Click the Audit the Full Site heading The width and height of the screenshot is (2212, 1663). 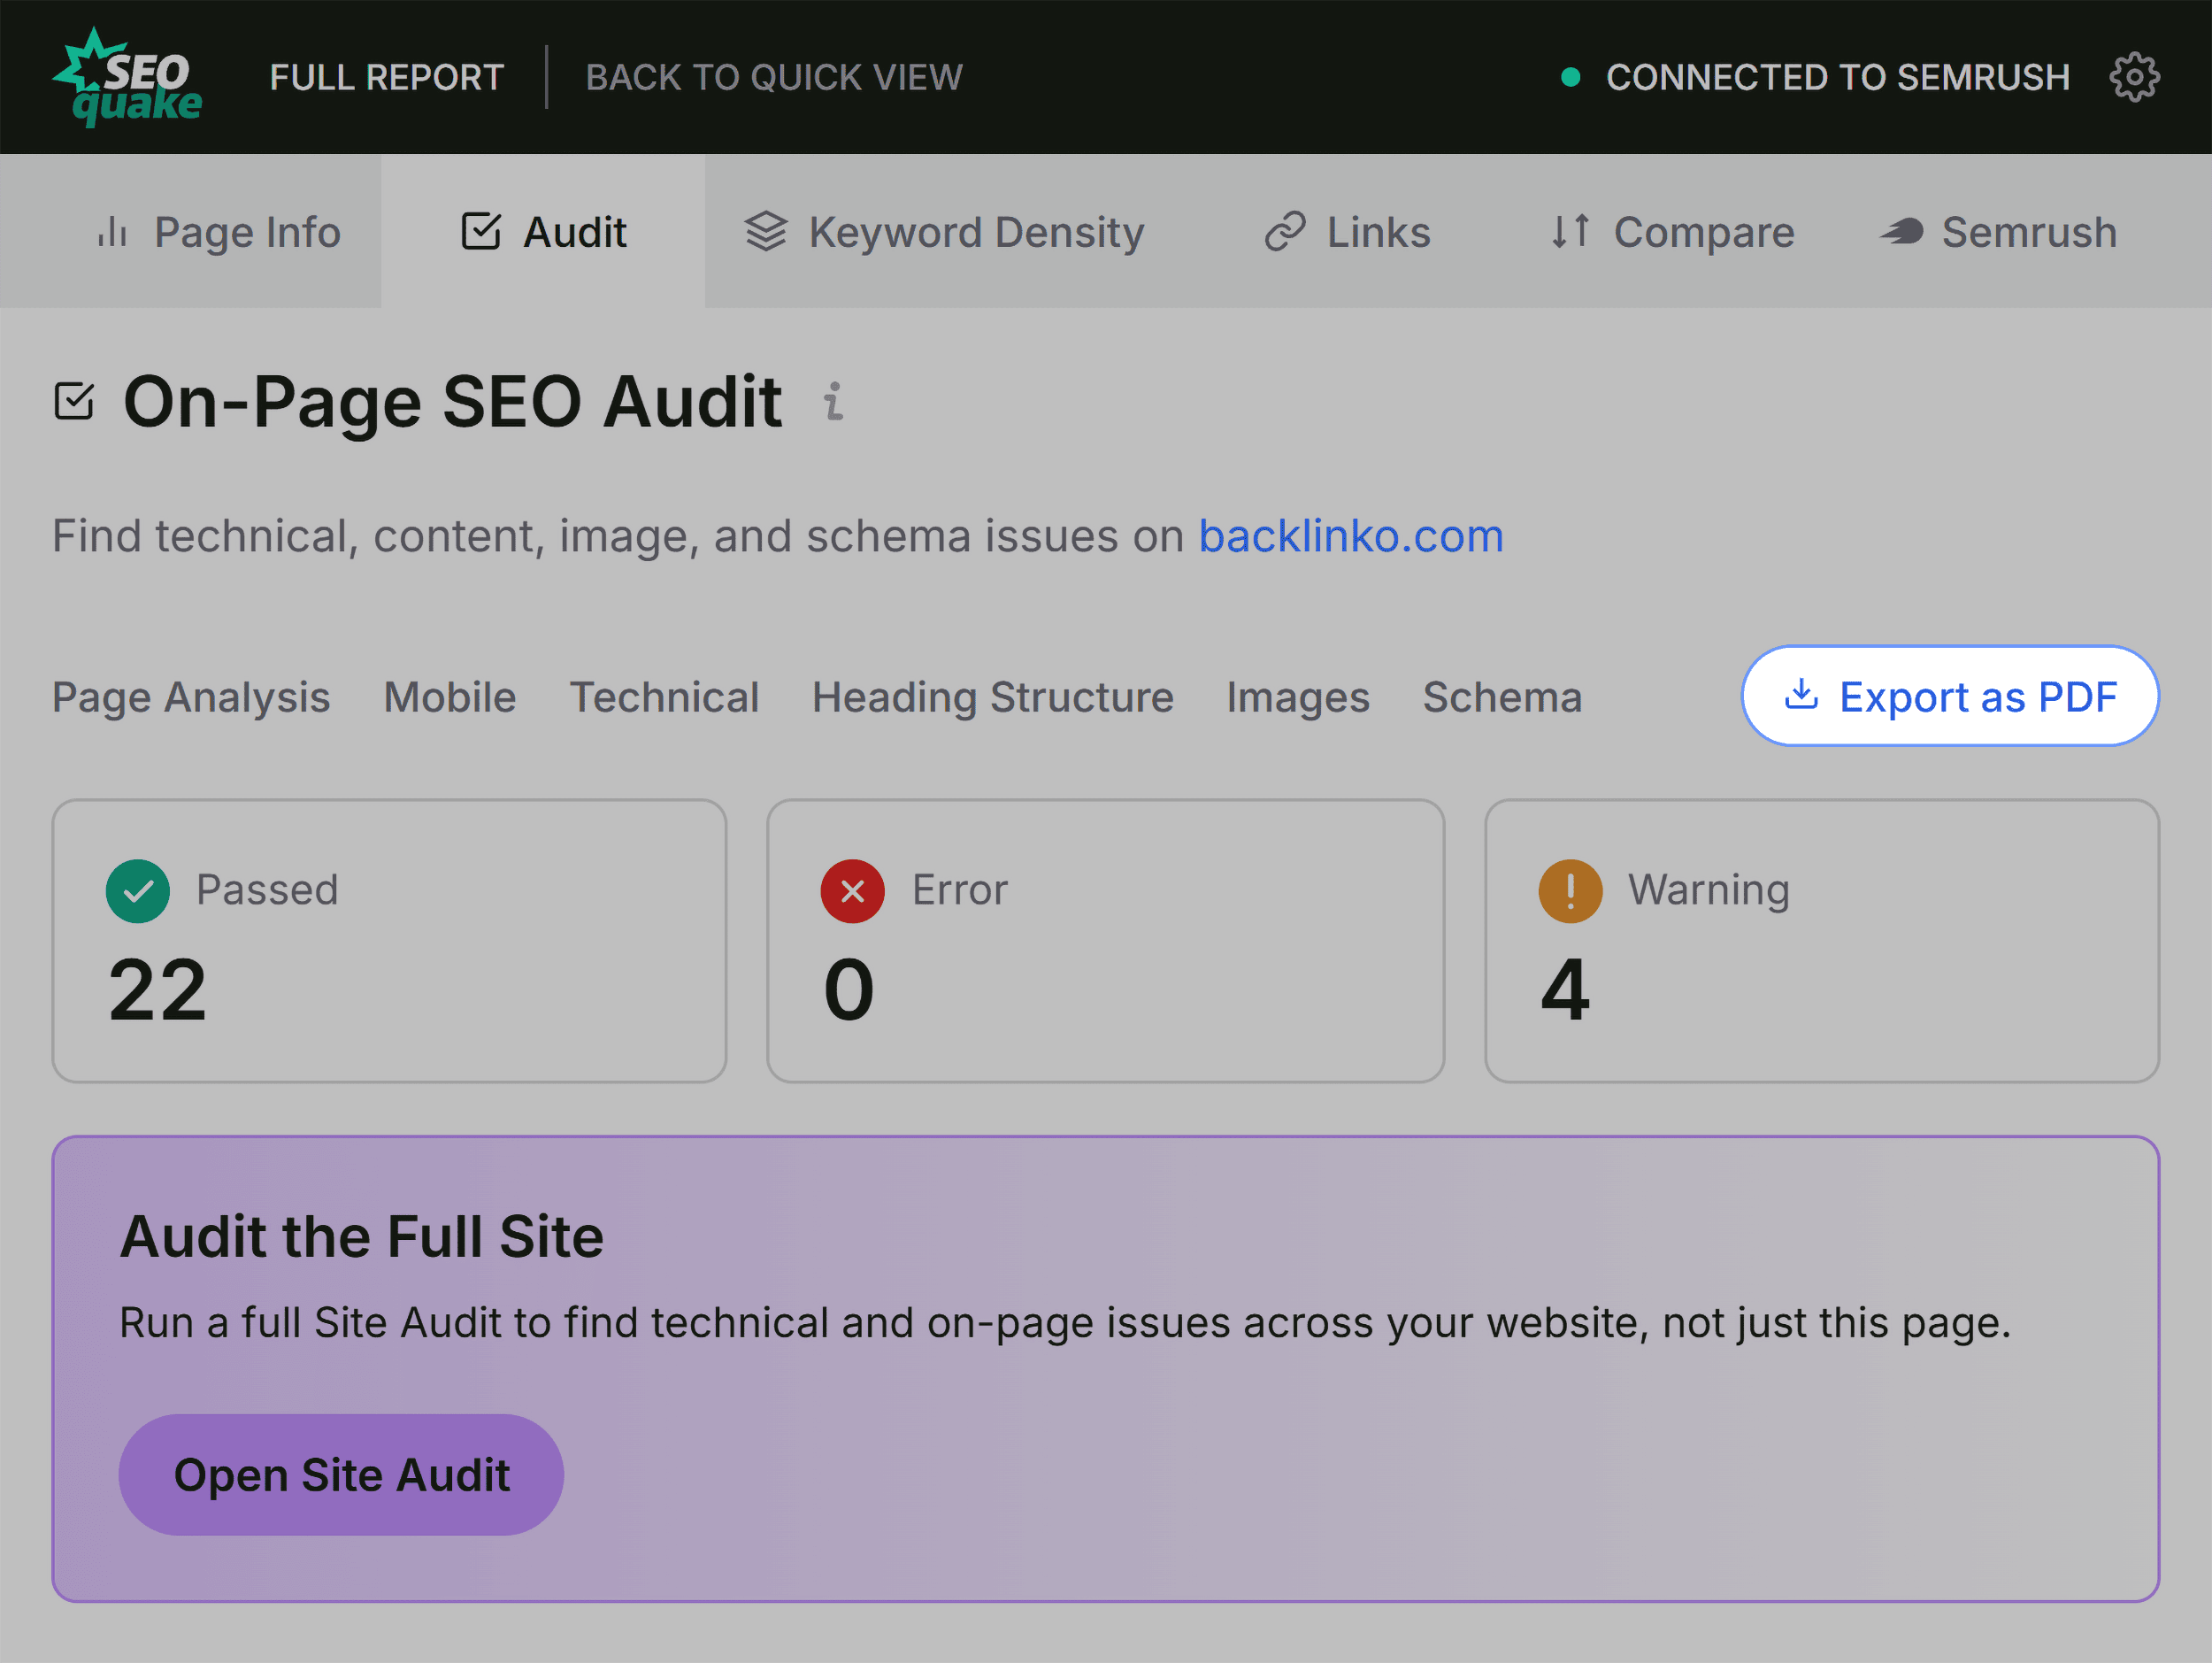pos(362,1237)
